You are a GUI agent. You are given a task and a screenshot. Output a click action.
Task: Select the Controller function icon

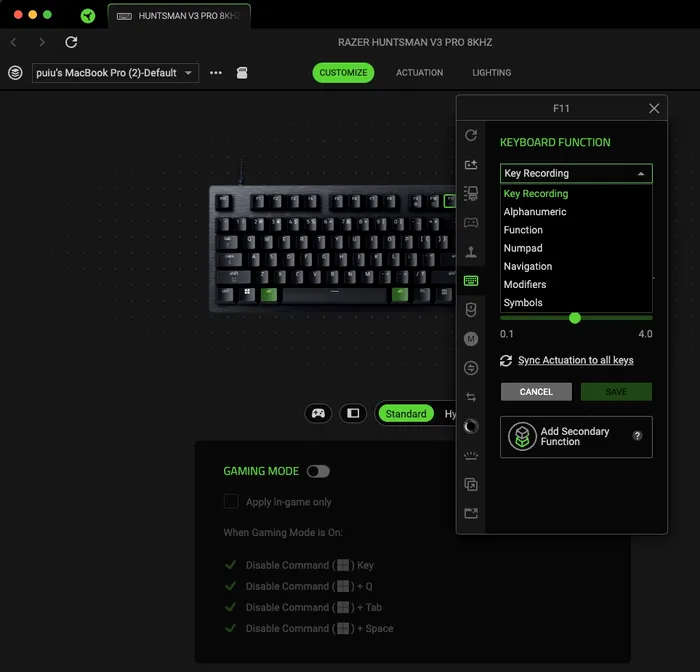point(471,222)
